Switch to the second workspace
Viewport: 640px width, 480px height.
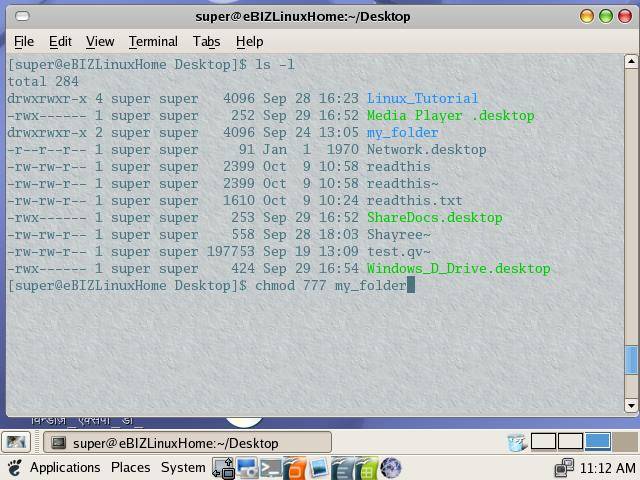(570, 442)
